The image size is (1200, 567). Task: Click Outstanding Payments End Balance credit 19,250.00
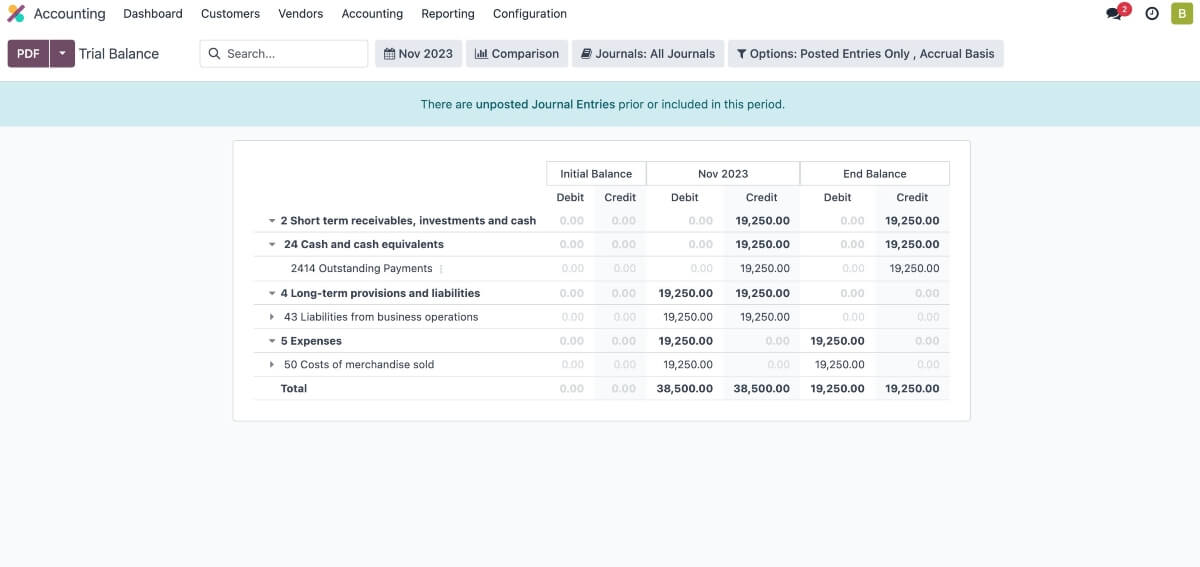point(915,268)
